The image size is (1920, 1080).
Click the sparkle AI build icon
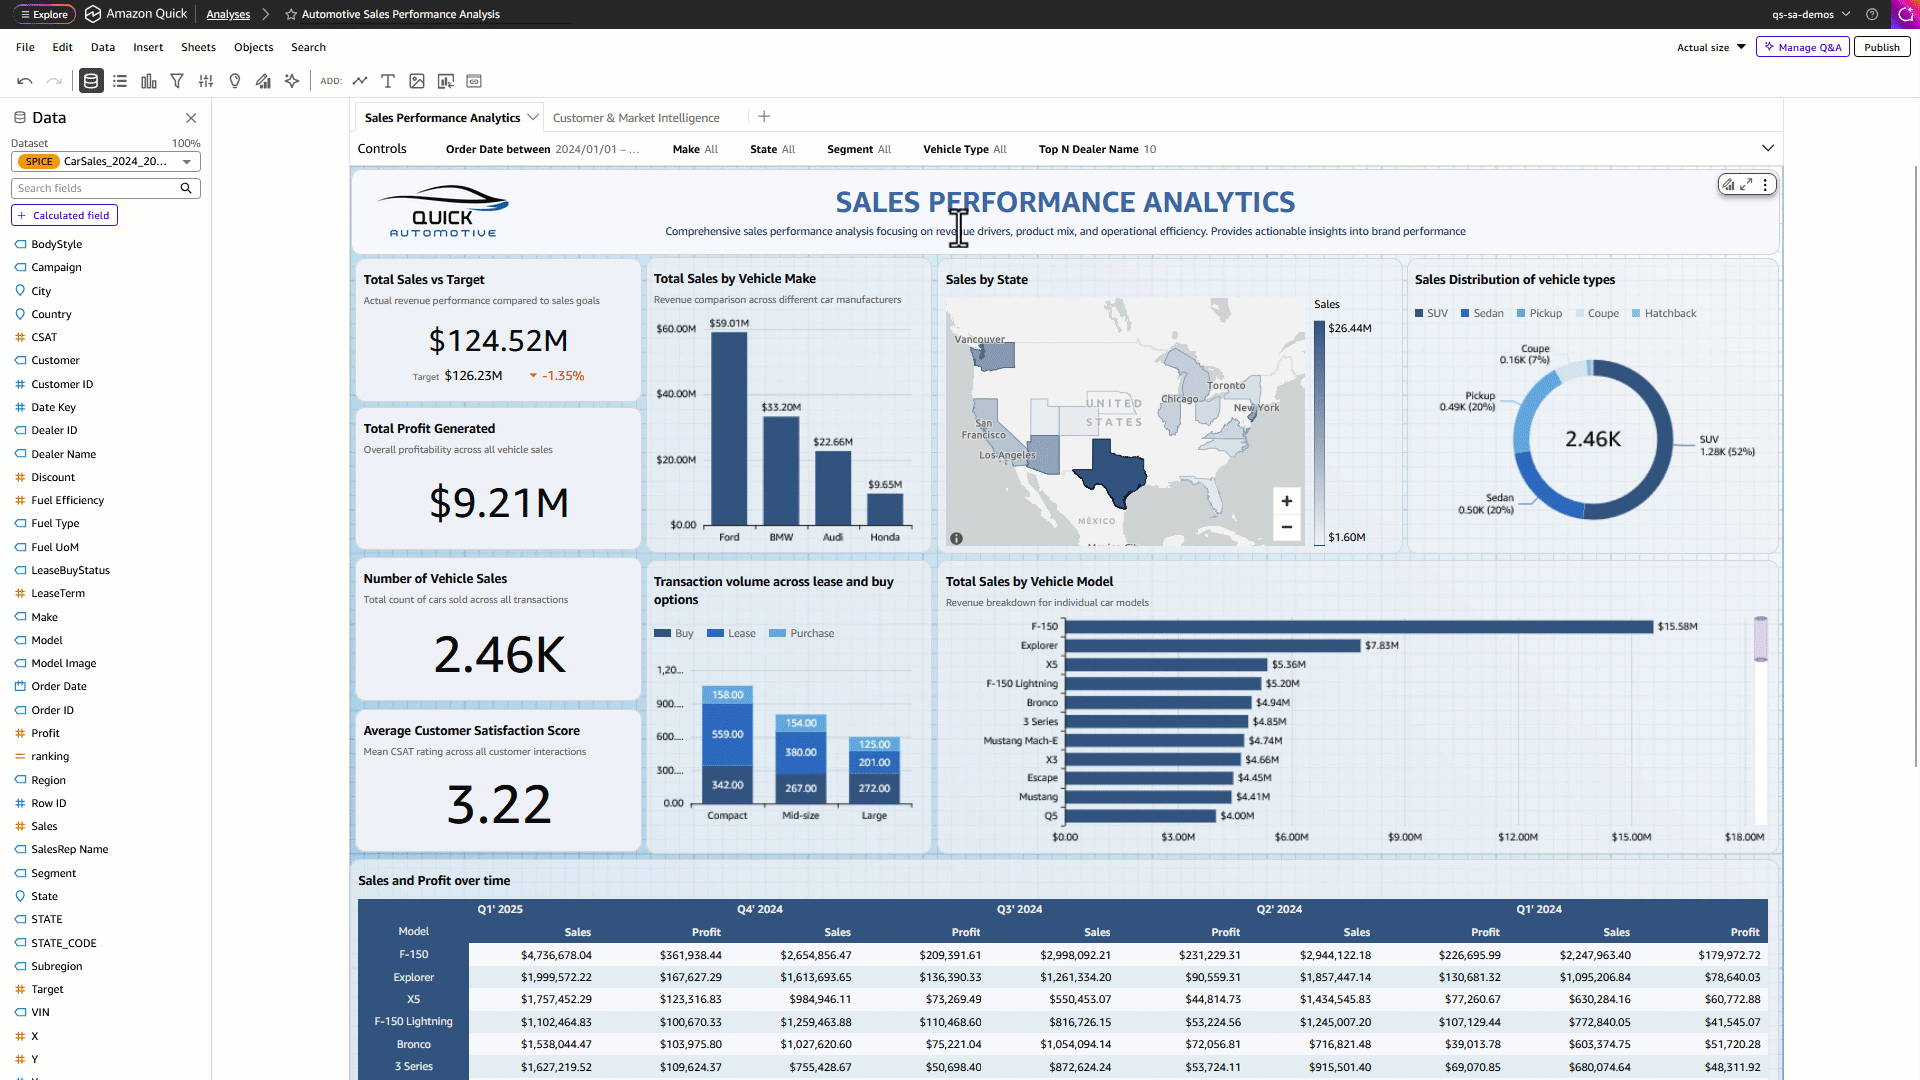pyautogui.click(x=292, y=81)
